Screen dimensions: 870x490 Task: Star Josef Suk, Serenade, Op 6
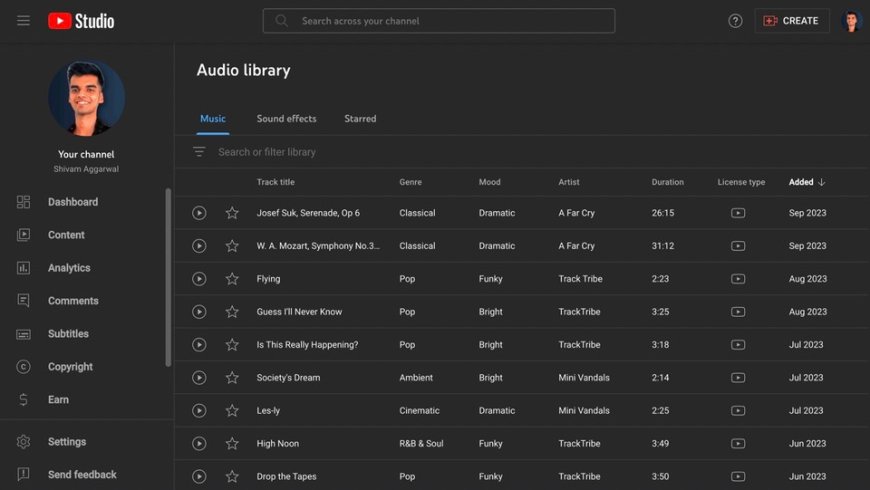pyautogui.click(x=232, y=213)
